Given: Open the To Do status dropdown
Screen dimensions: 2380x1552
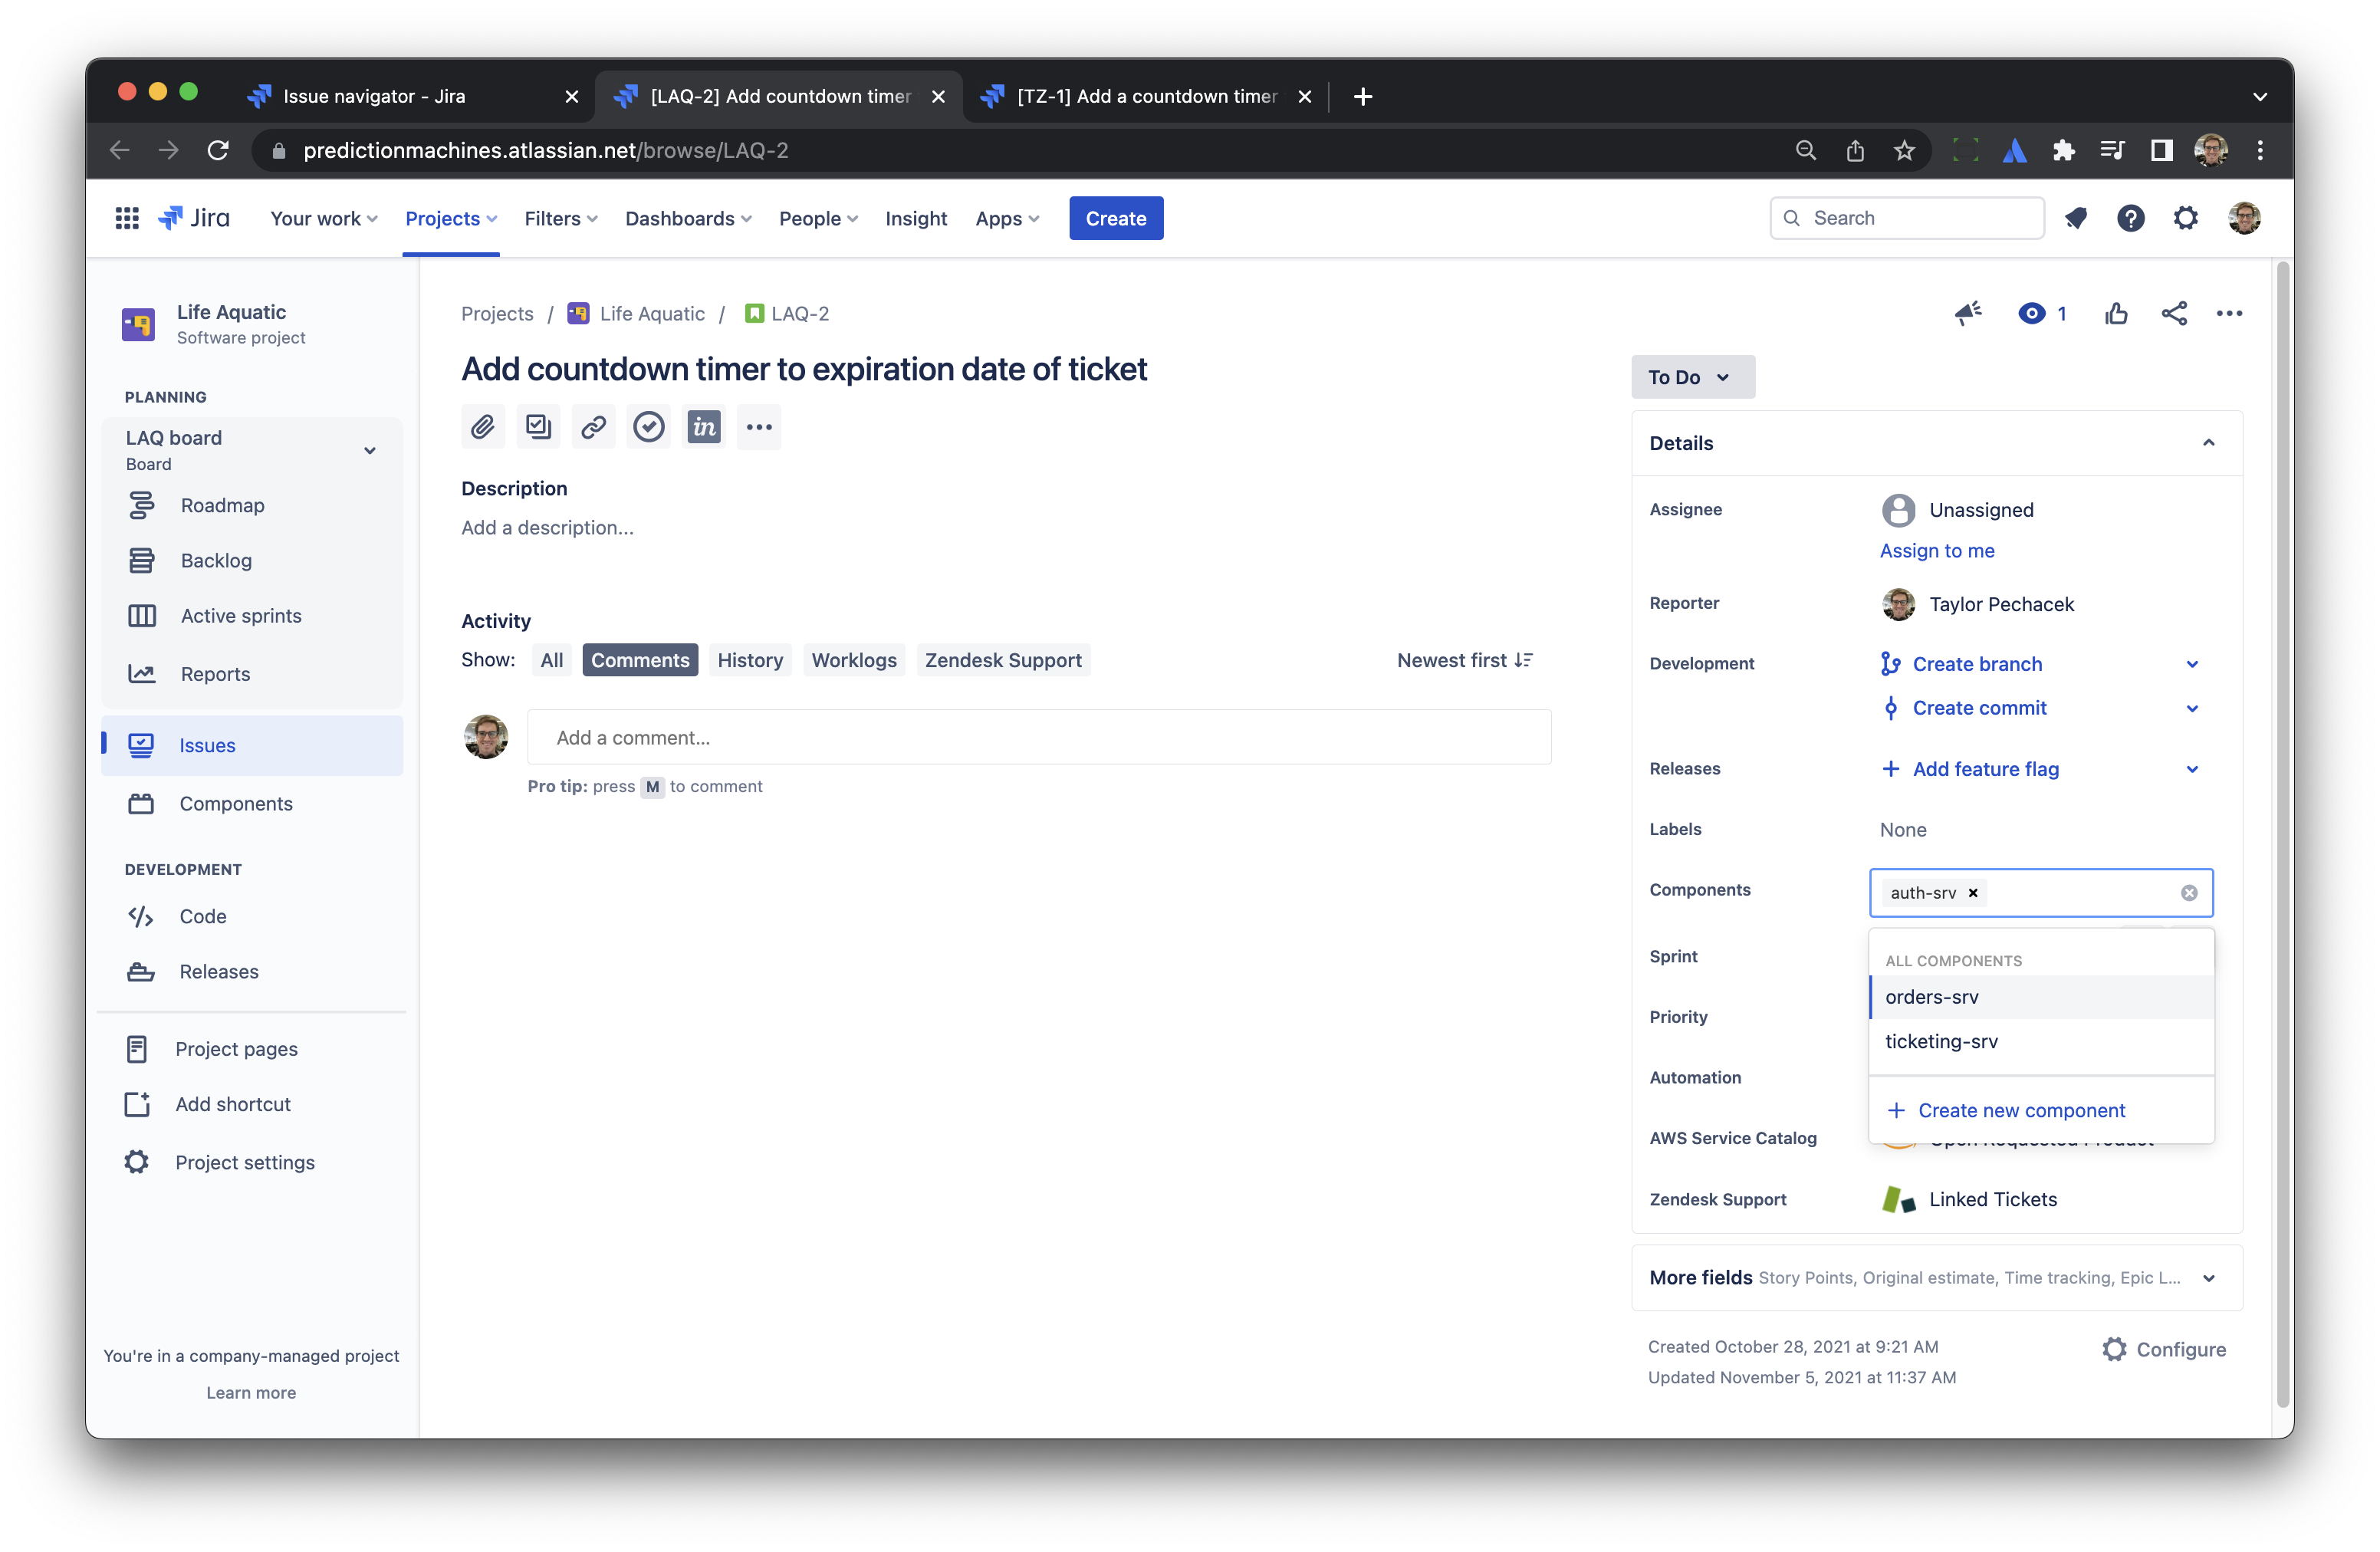Looking at the screenshot, I should coord(1692,377).
